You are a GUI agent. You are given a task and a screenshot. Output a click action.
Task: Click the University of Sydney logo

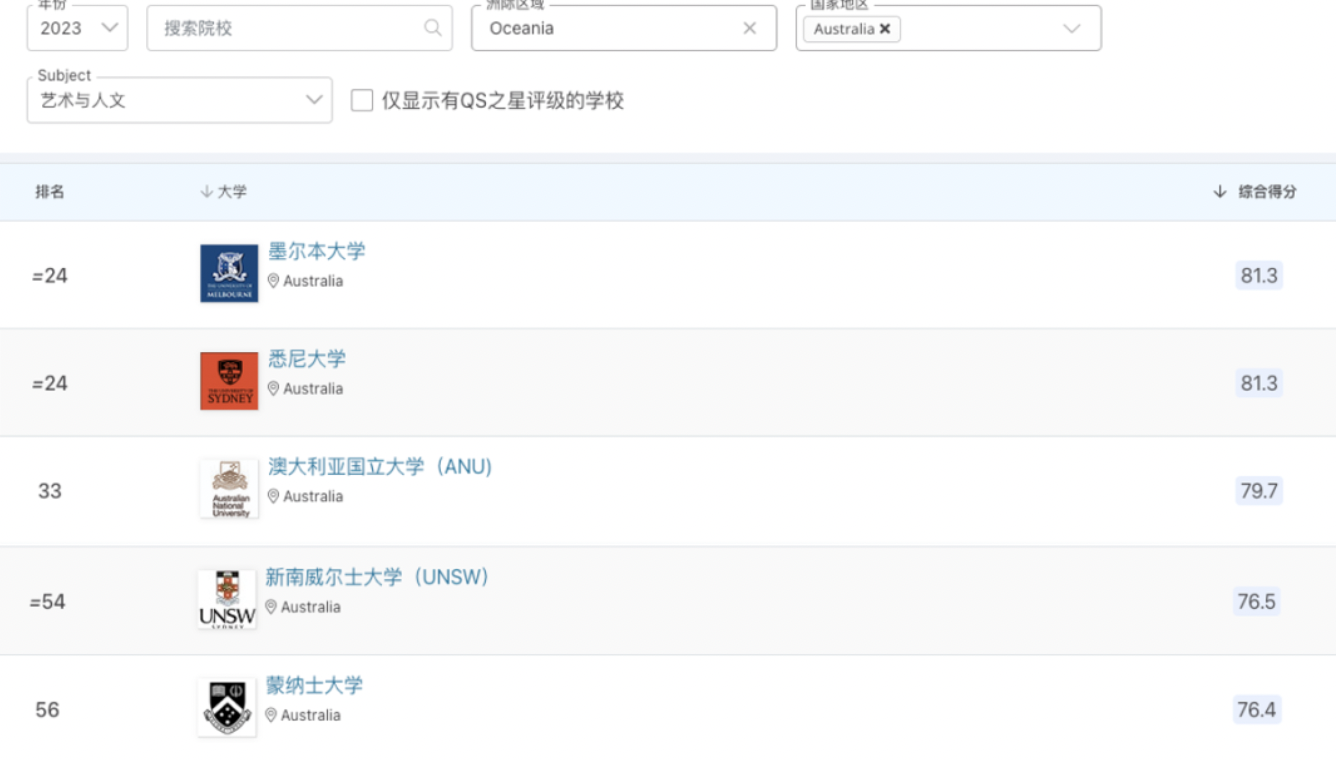pos(229,381)
